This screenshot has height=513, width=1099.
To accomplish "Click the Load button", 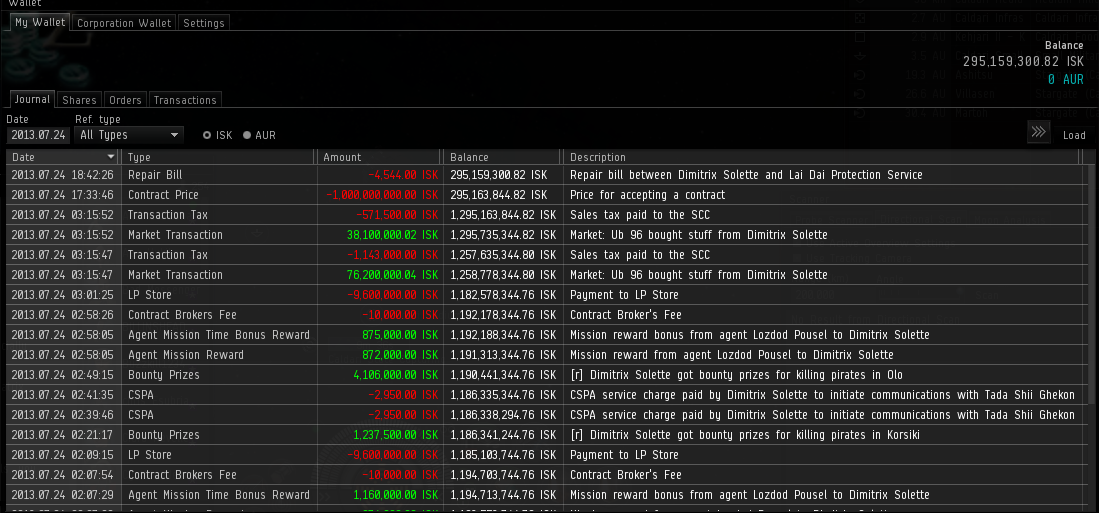I will 1074,135.
